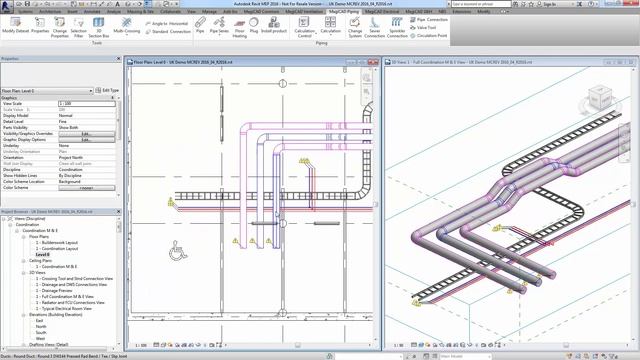Viewport: 640px width, 360px height.
Task: Click the Standard Connection tool
Action: click(x=168, y=31)
